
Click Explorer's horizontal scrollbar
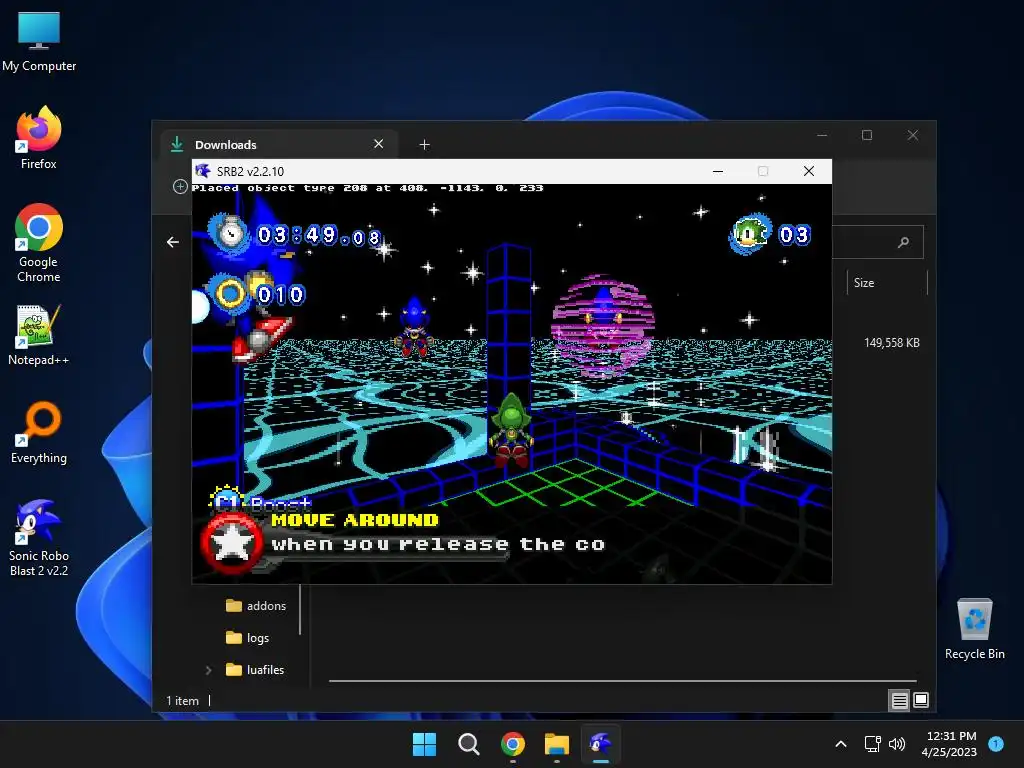[622, 680]
